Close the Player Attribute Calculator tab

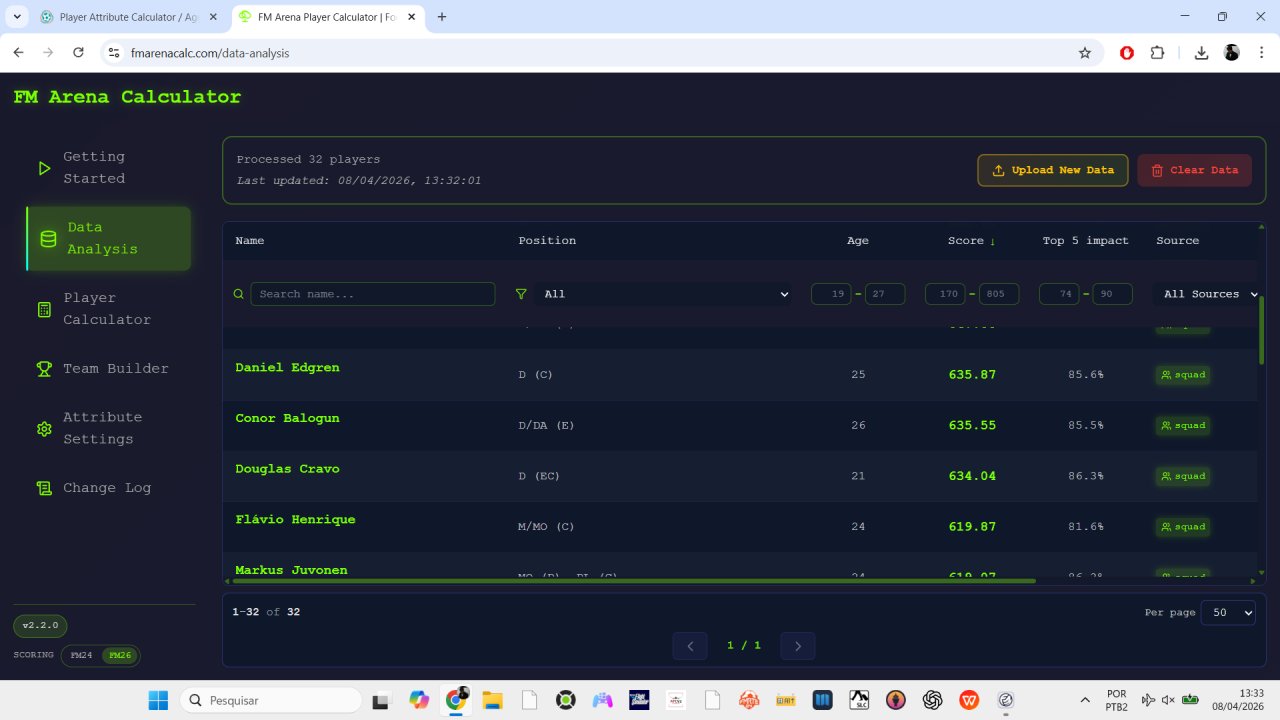[x=213, y=17]
